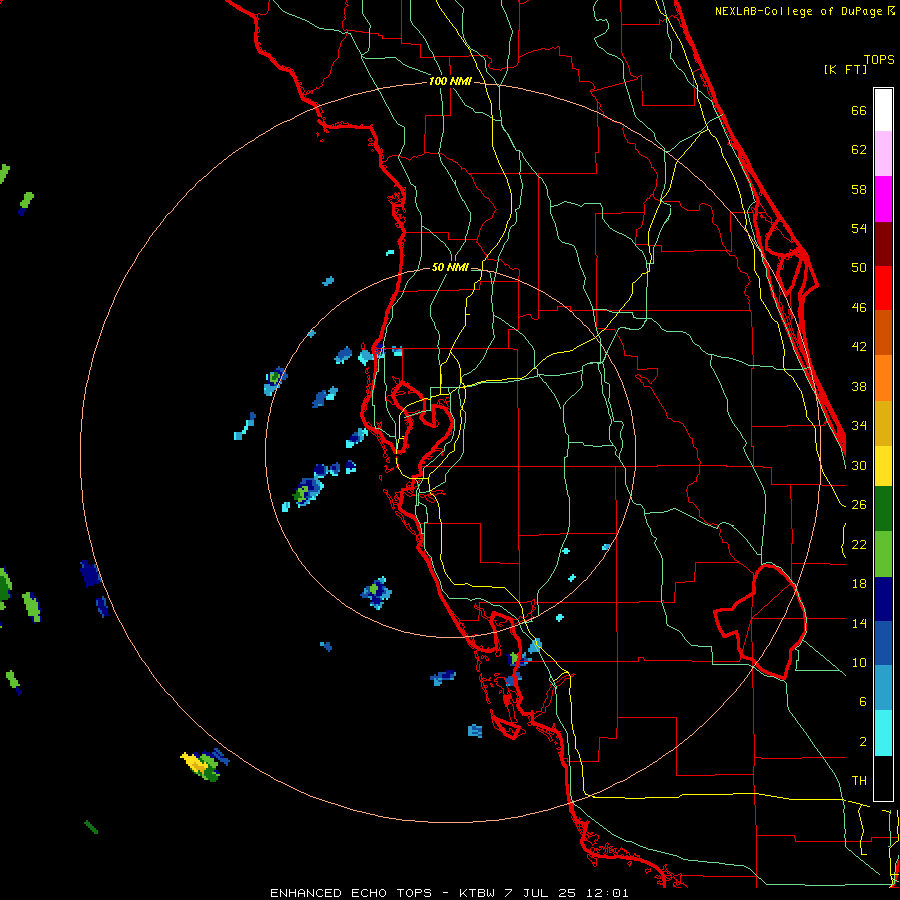Click the legend value 58
Screen dimensions: 900x900
(859, 189)
